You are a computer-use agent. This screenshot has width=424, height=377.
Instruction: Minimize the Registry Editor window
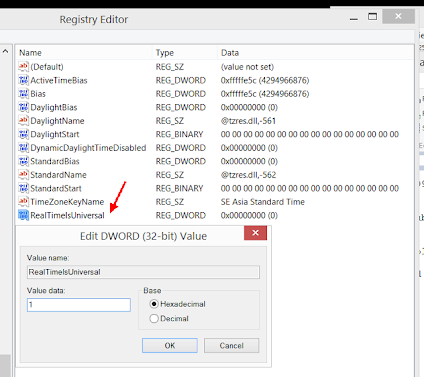354,18
